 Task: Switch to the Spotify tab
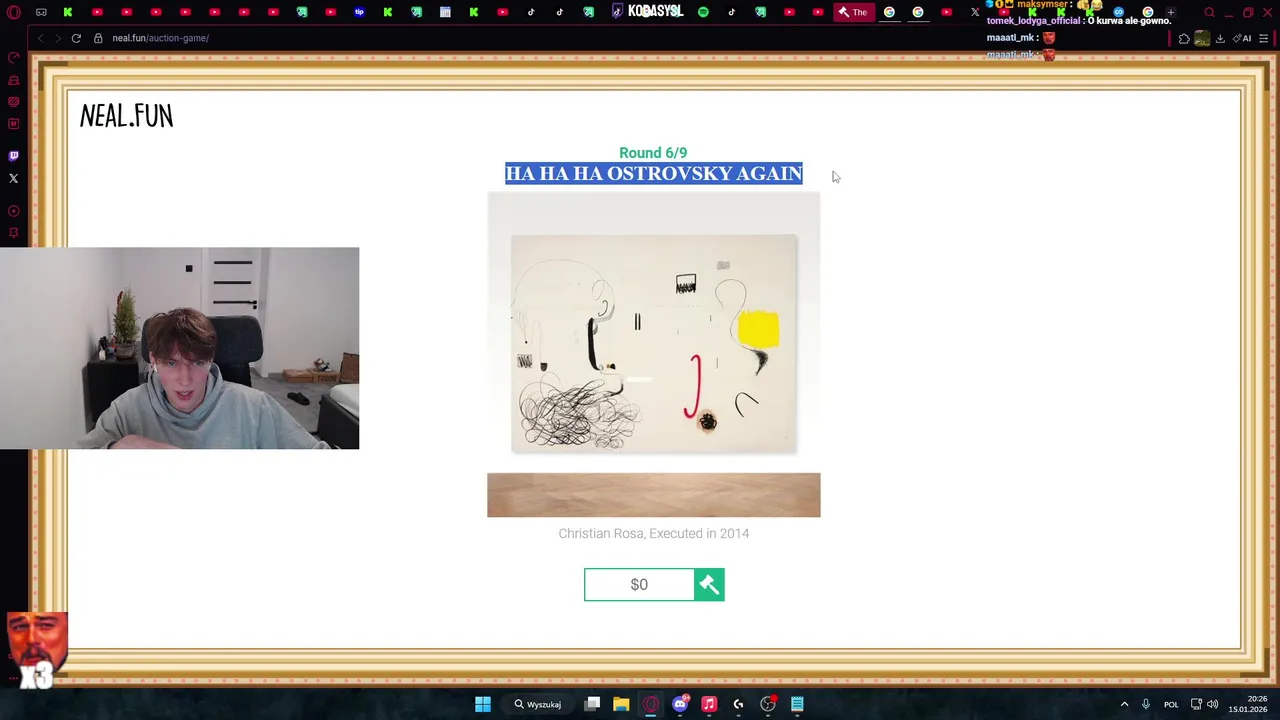703,12
